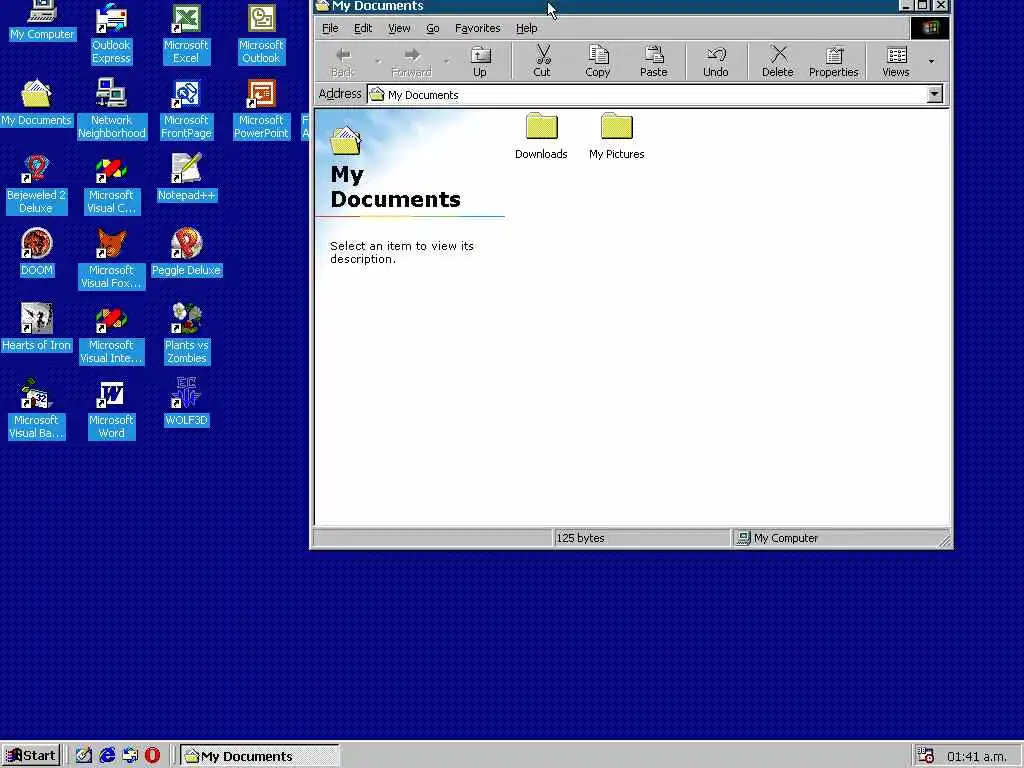
Task: Open the View menu
Action: pyautogui.click(x=399, y=28)
